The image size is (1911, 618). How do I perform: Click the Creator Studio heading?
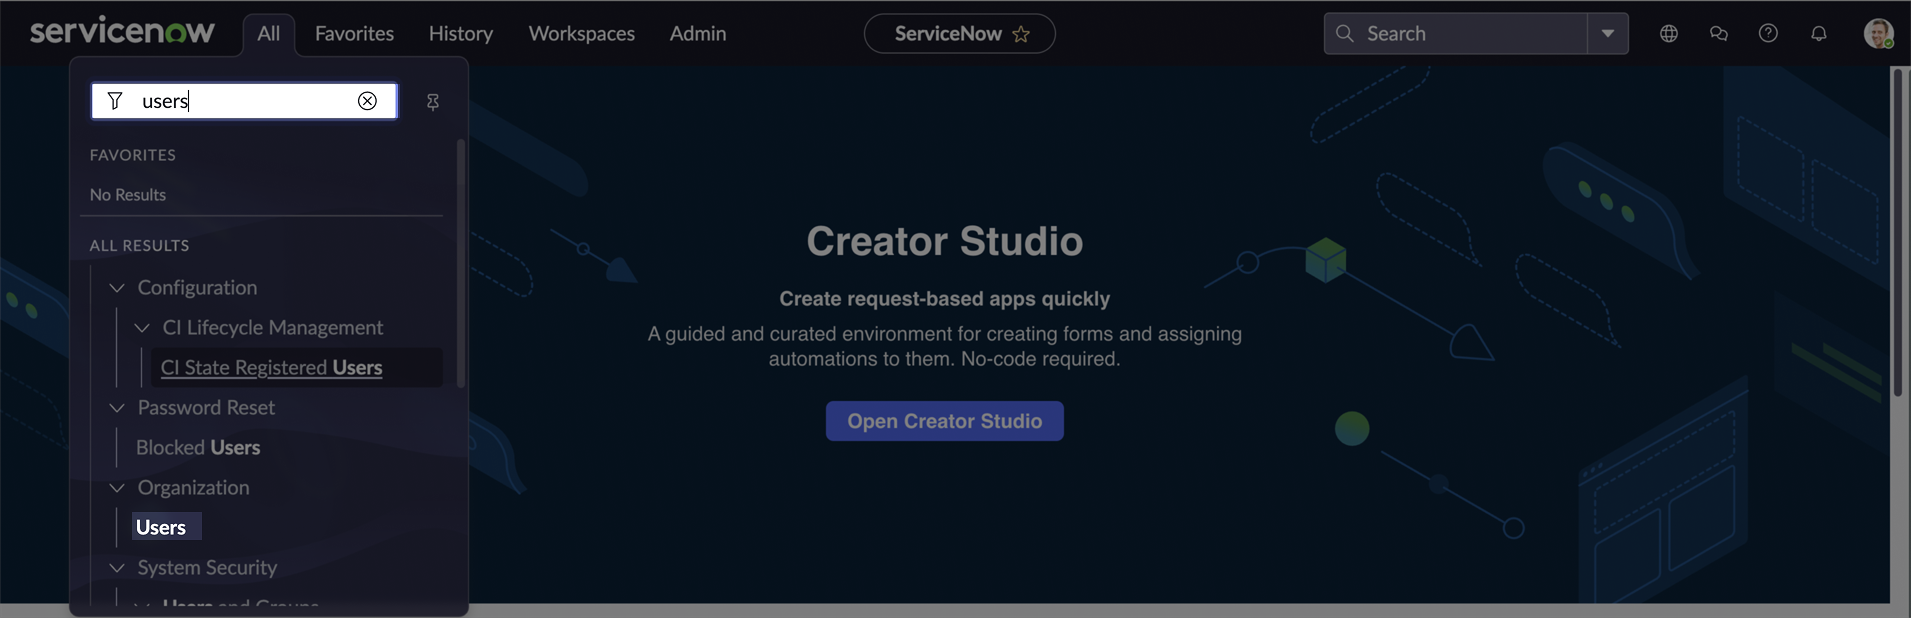click(945, 241)
